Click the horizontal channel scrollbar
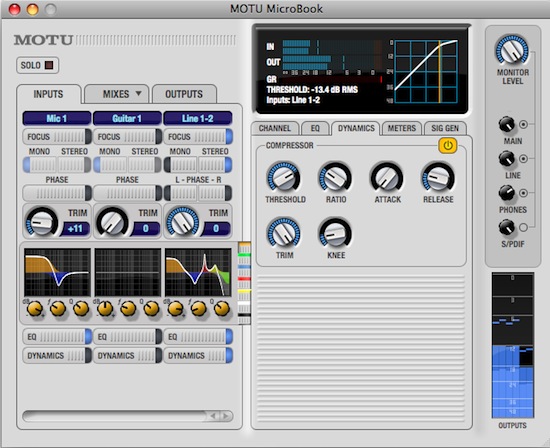Image resolution: width=550 pixels, height=448 pixels. [127, 416]
